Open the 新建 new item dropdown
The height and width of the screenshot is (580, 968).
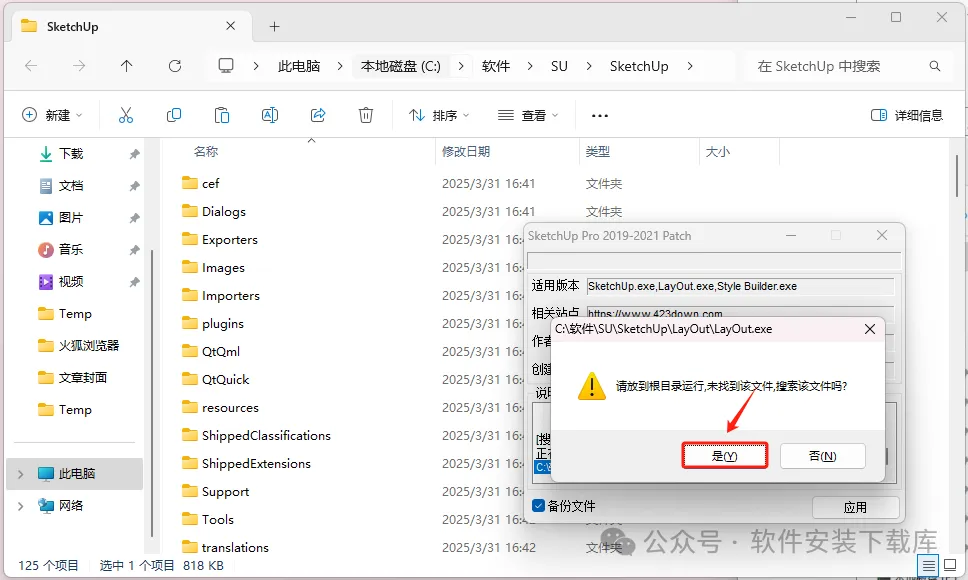tap(52, 115)
